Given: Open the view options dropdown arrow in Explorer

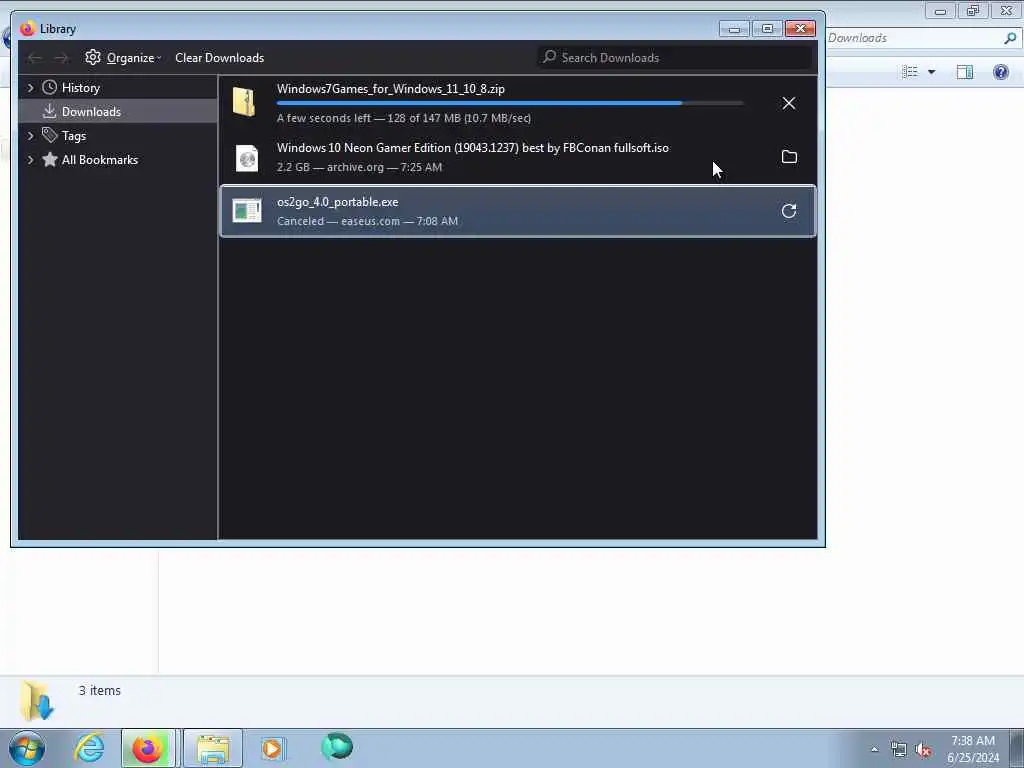Looking at the screenshot, I should tap(931, 72).
